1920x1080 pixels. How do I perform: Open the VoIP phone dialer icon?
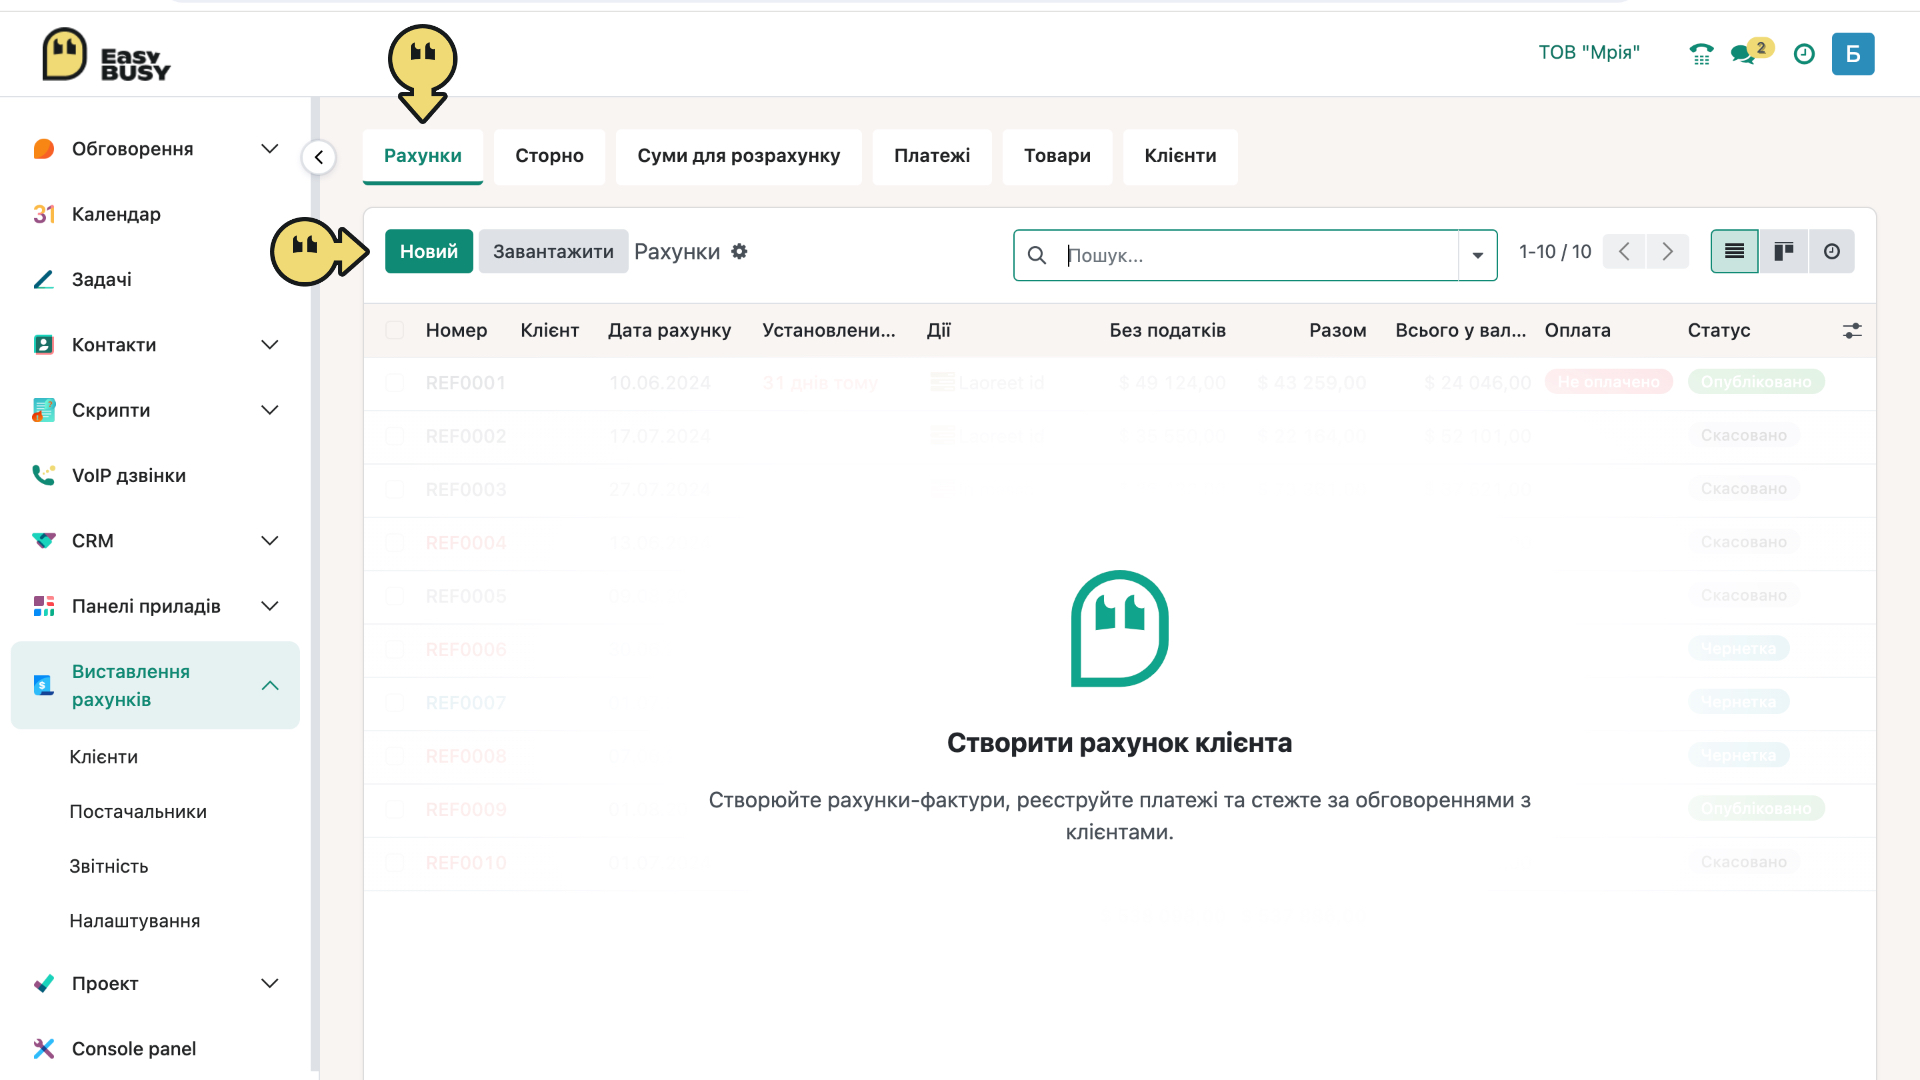1701,54
